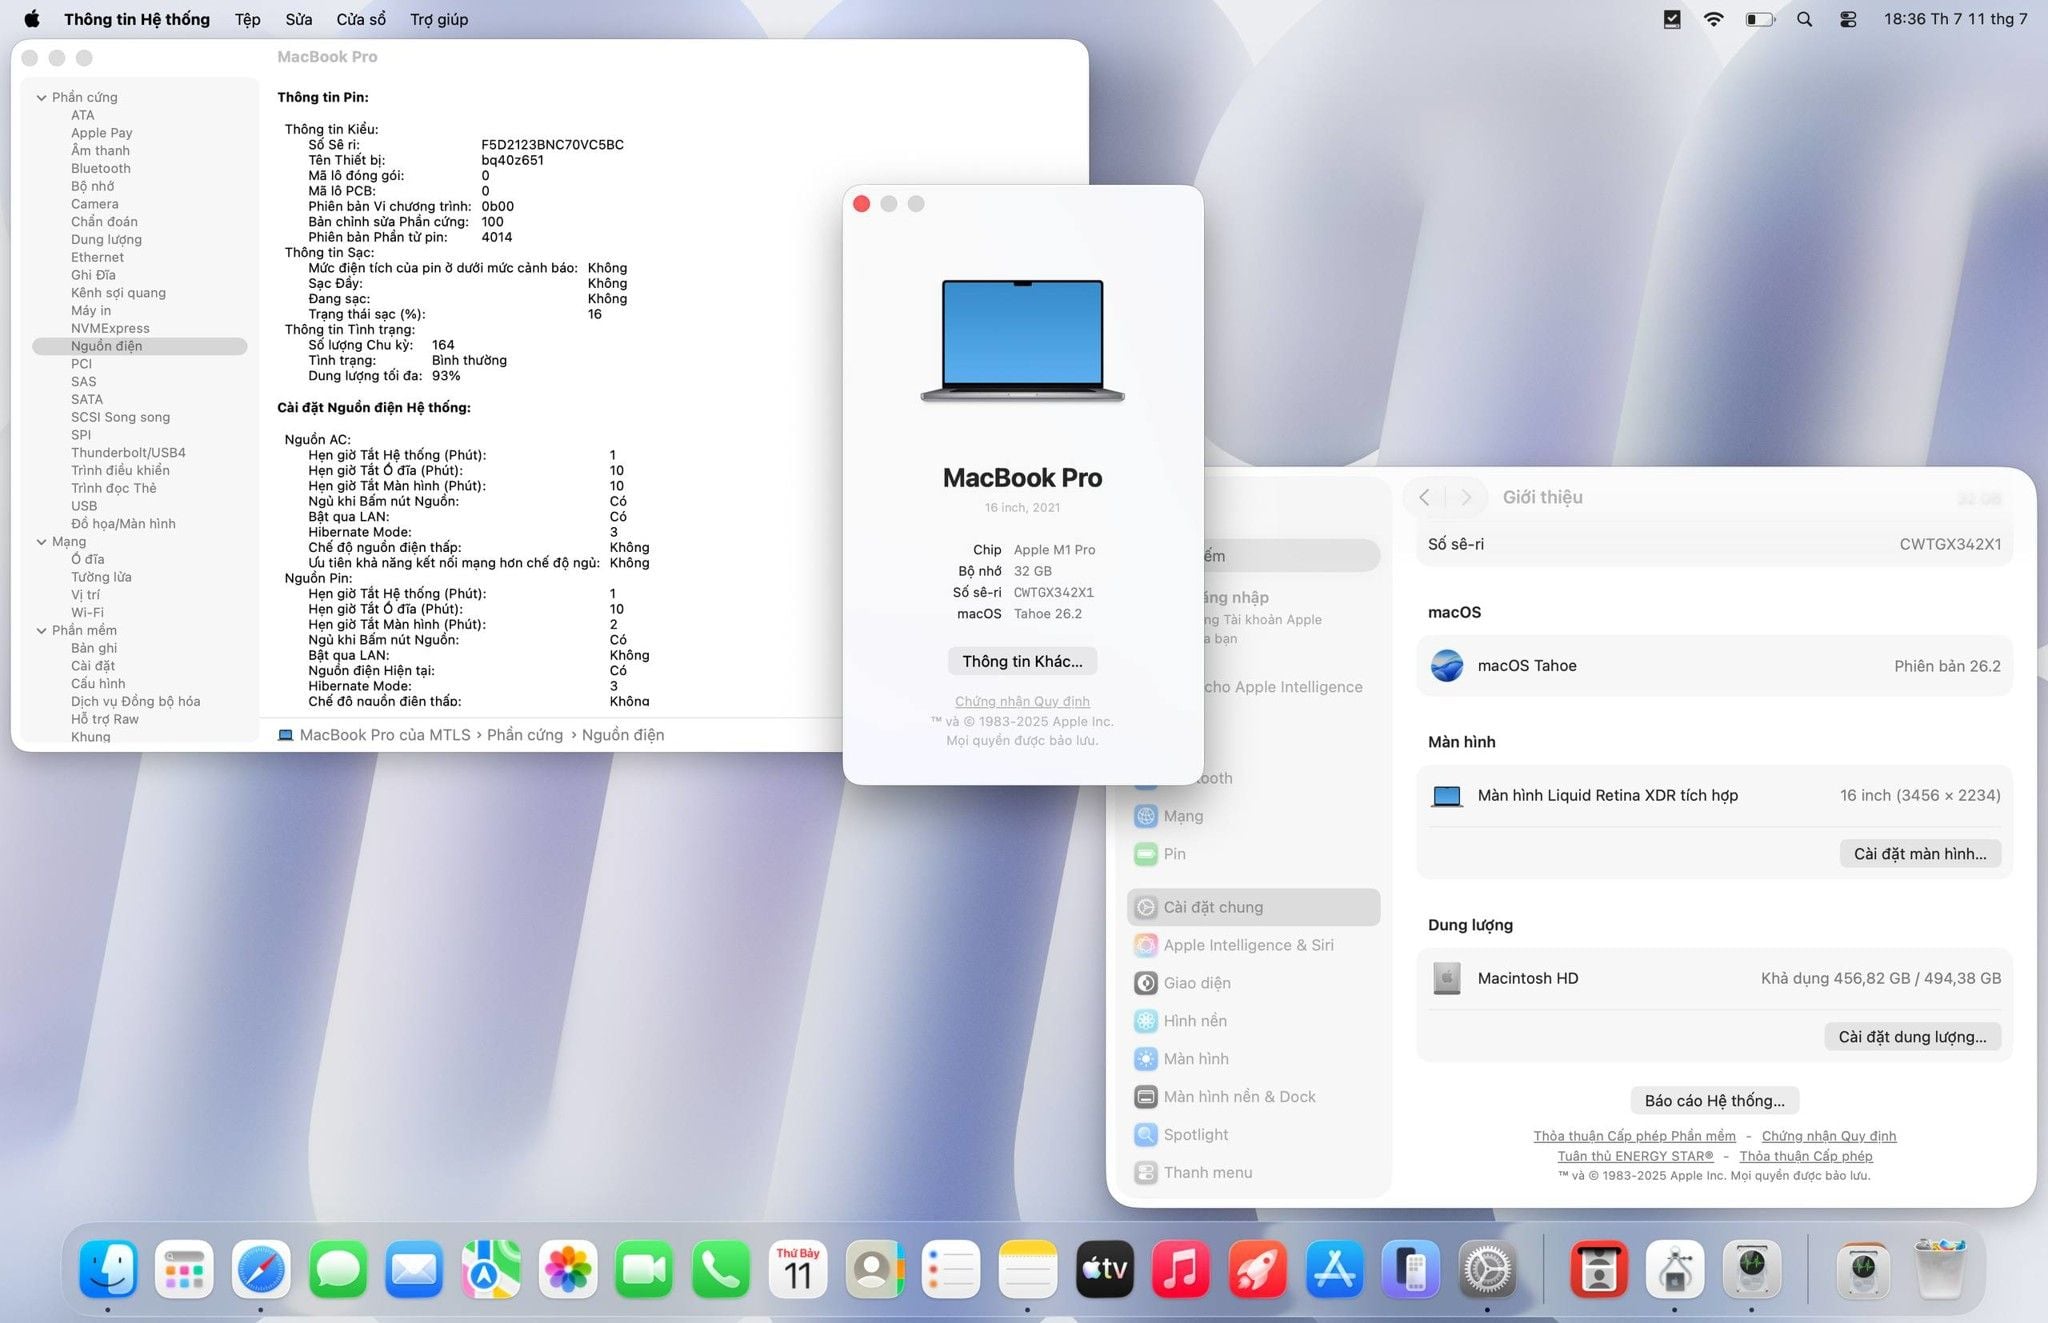Click the Cài đặt dung lượng... button
The width and height of the screenshot is (2048, 1323).
[1912, 1037]
